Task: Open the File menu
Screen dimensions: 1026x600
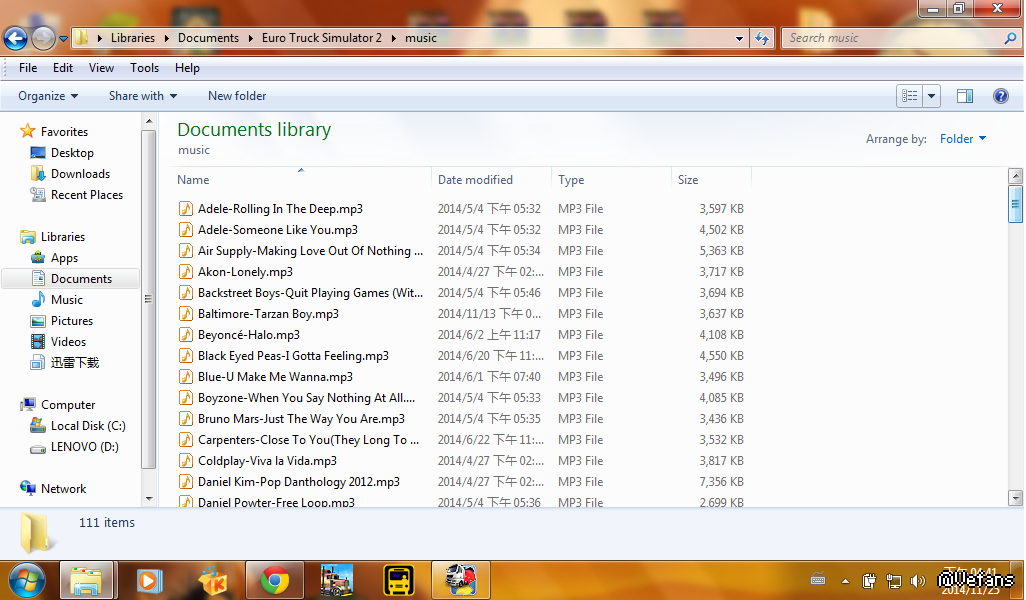Action: [x=28, y=68]
